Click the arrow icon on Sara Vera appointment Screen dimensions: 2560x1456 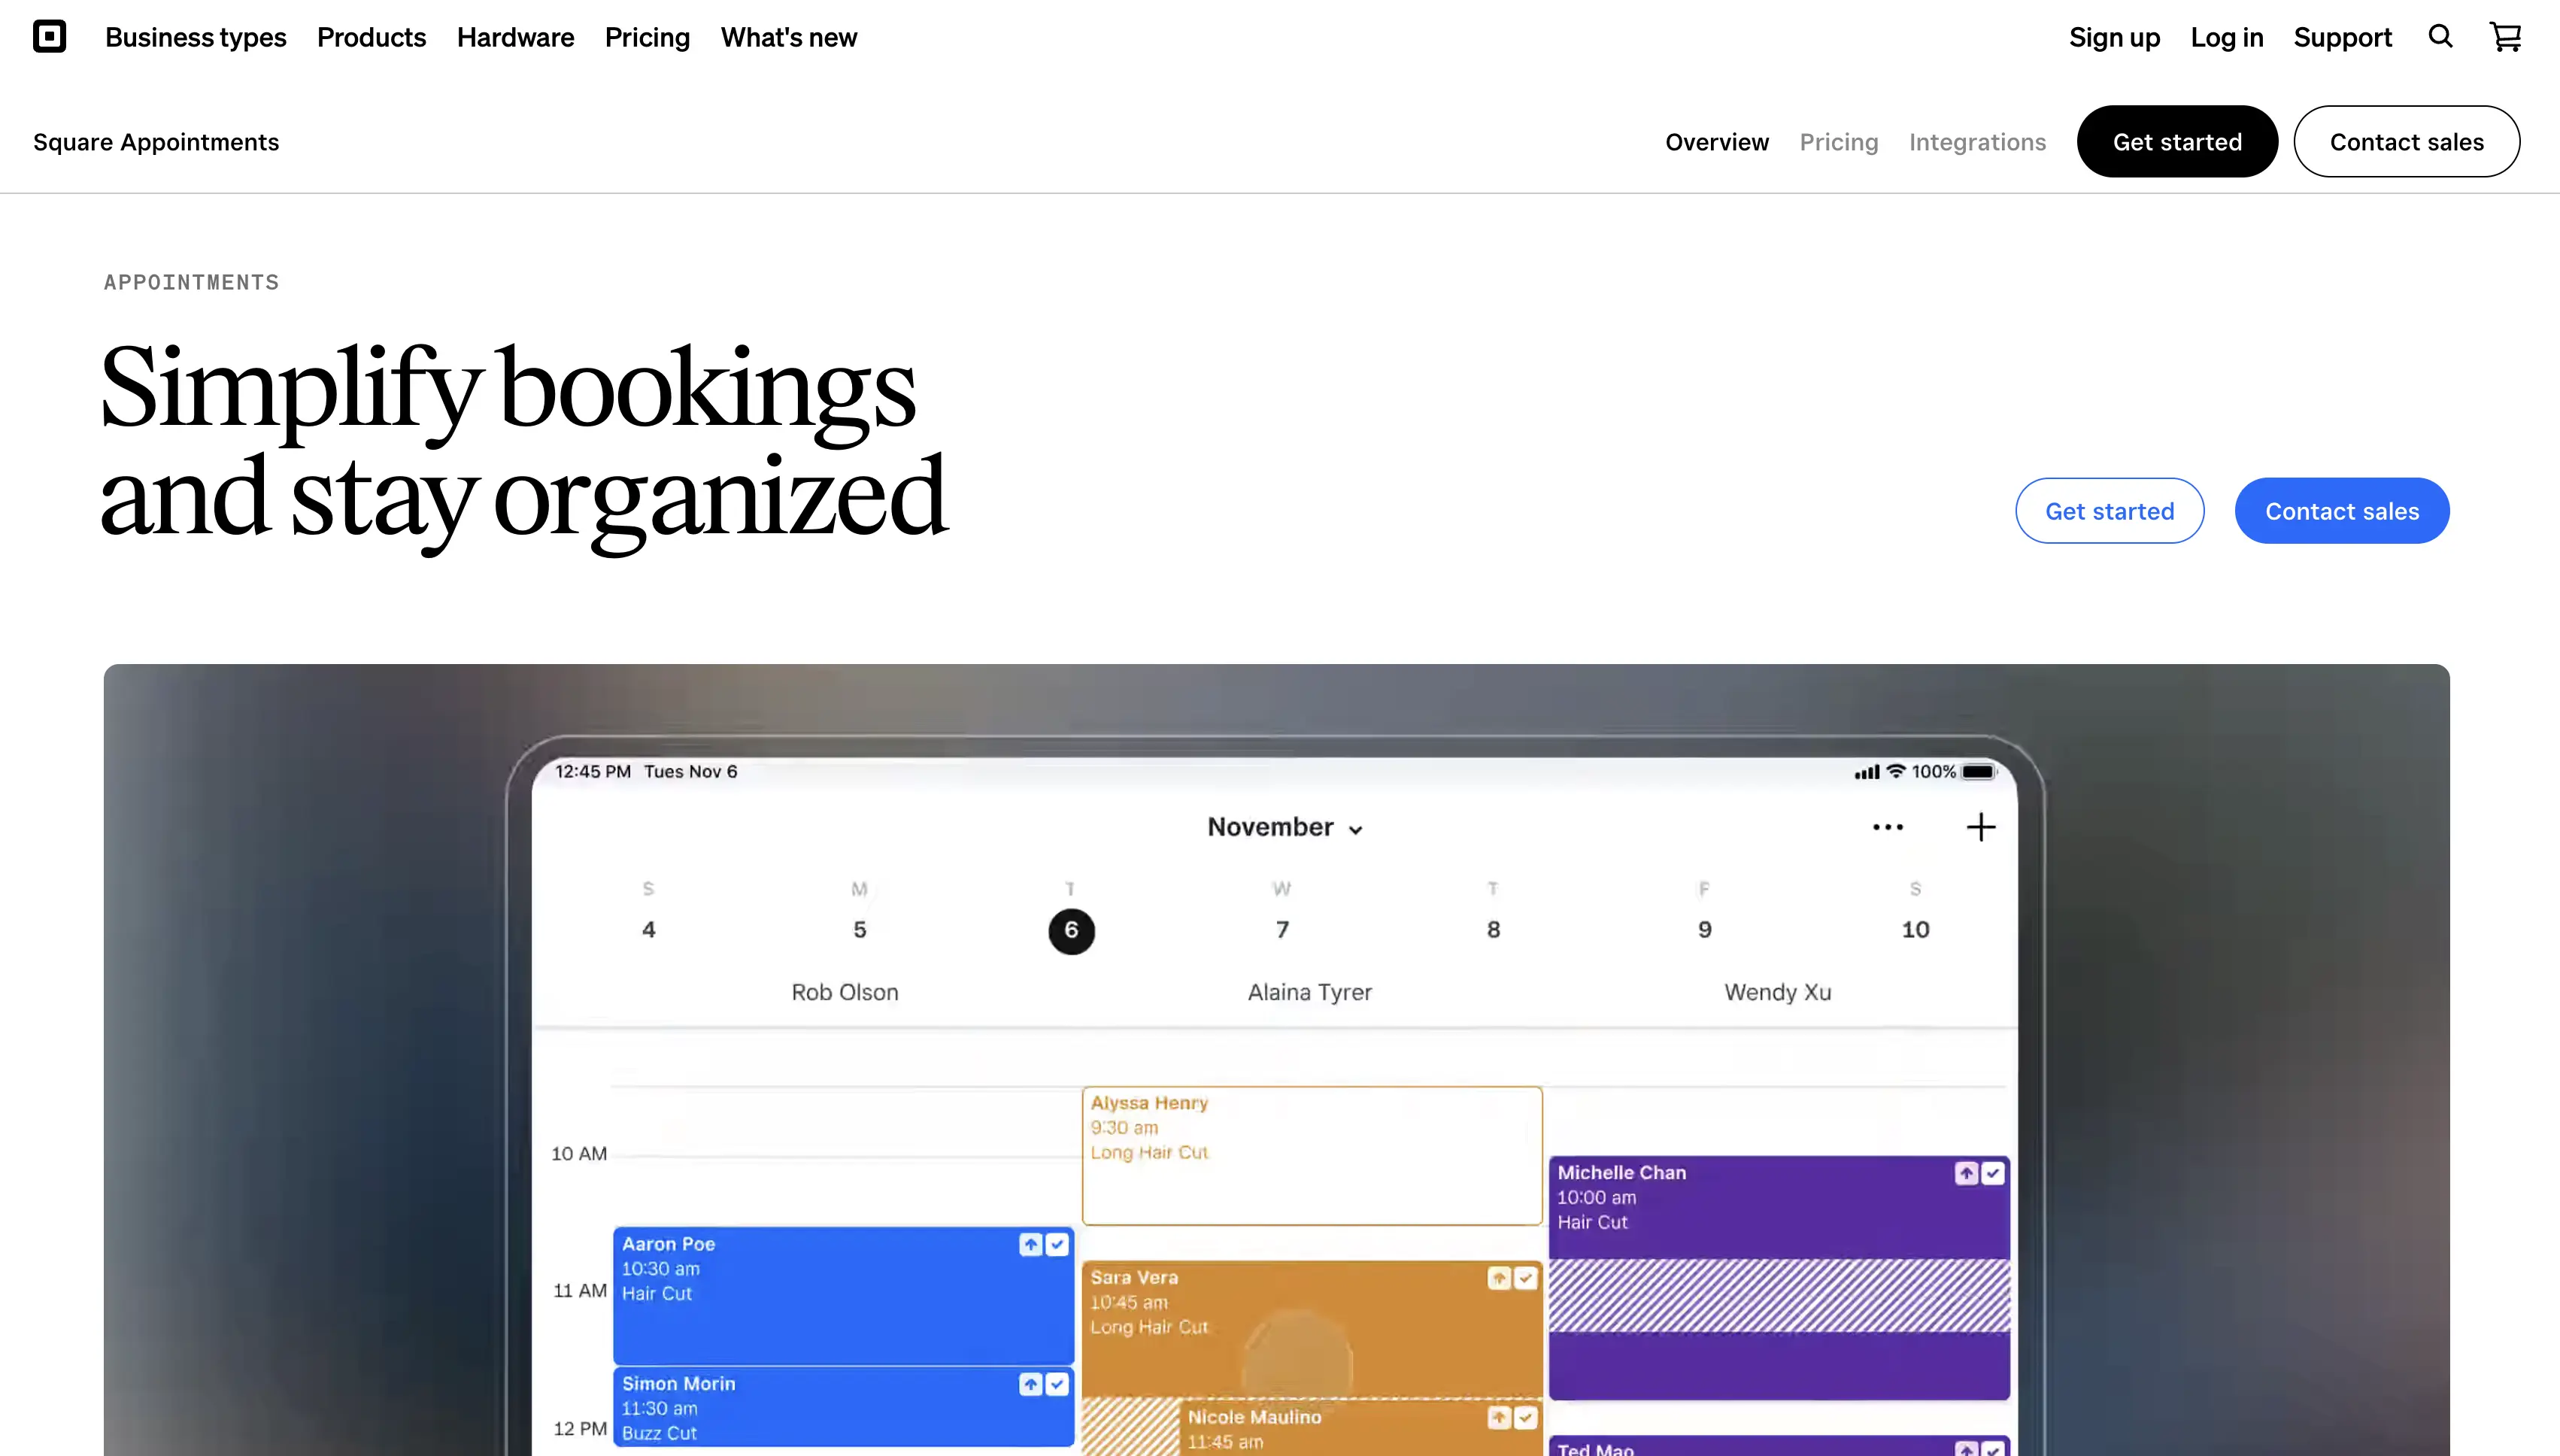(1498, 1278)
